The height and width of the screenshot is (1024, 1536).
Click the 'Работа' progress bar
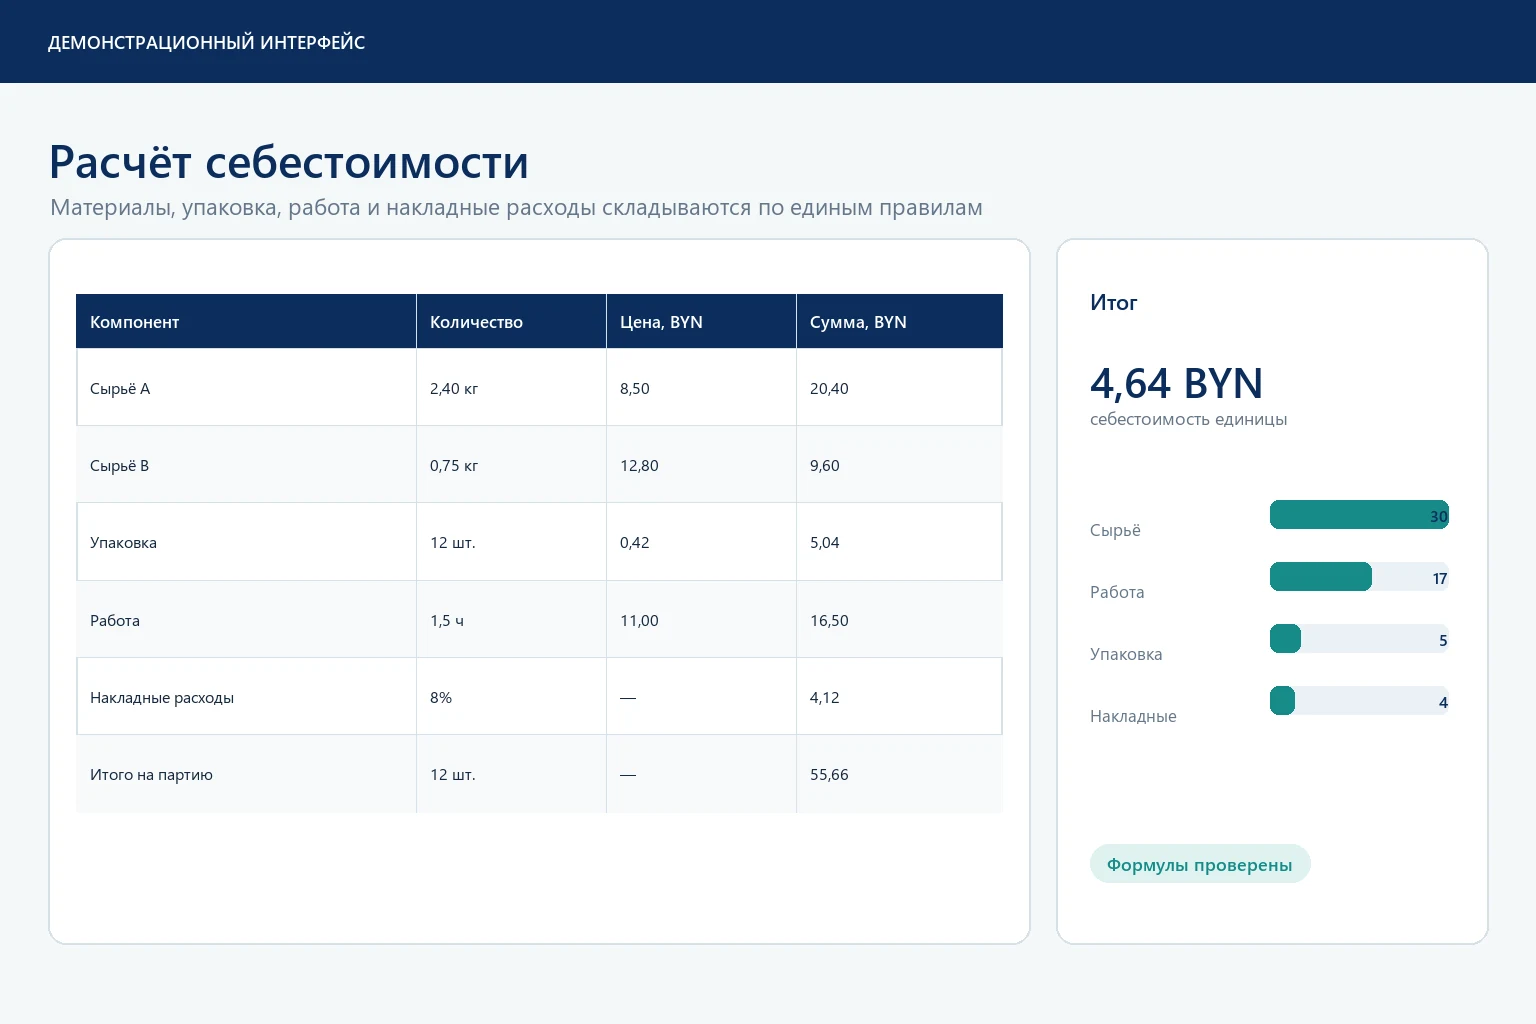coord(1359,577)
